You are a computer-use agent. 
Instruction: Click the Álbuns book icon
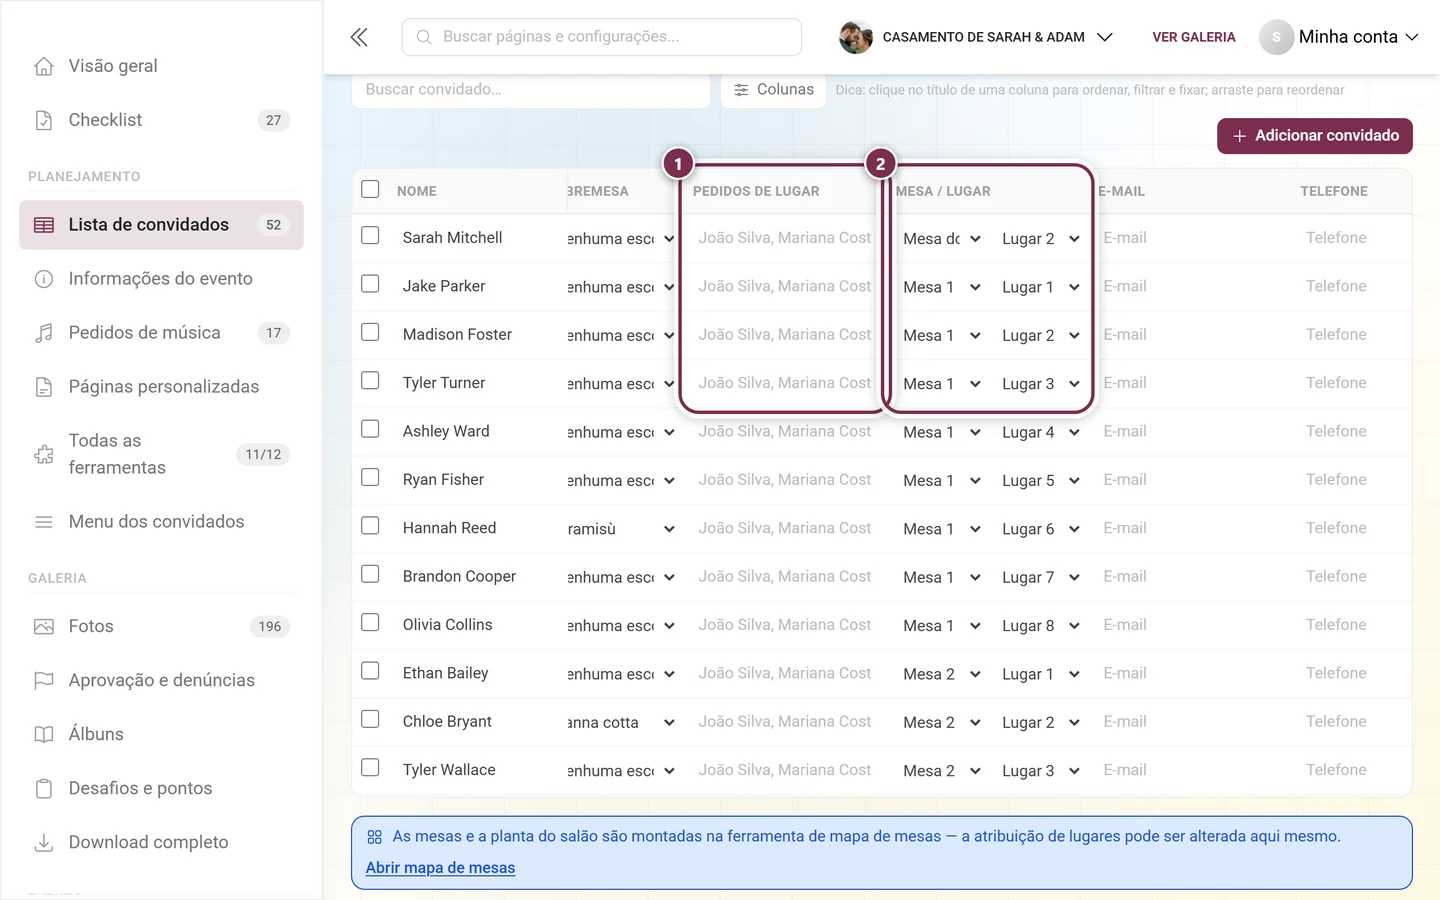coord(44,735)
